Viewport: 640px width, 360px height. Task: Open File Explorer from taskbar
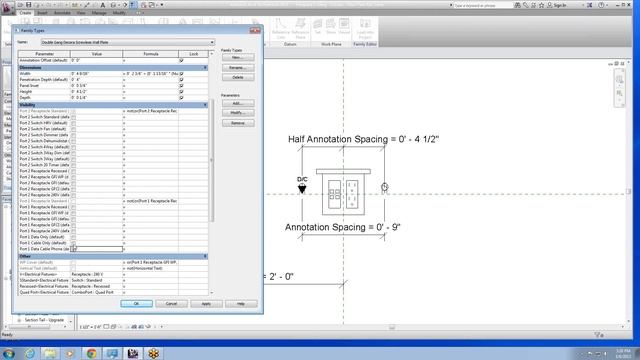point(50,353)
